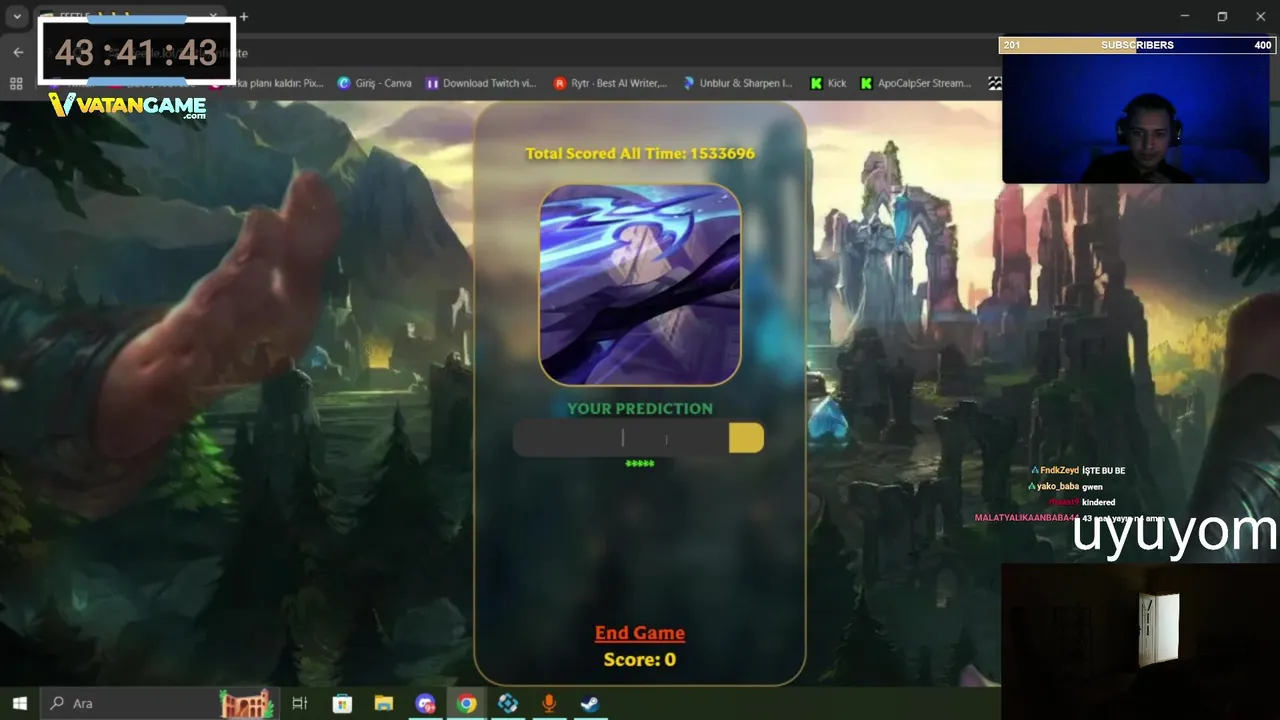The width and height of the screenshot is (1280, 720).
Task: Restore down the Chrome window
Action: 1222,16
